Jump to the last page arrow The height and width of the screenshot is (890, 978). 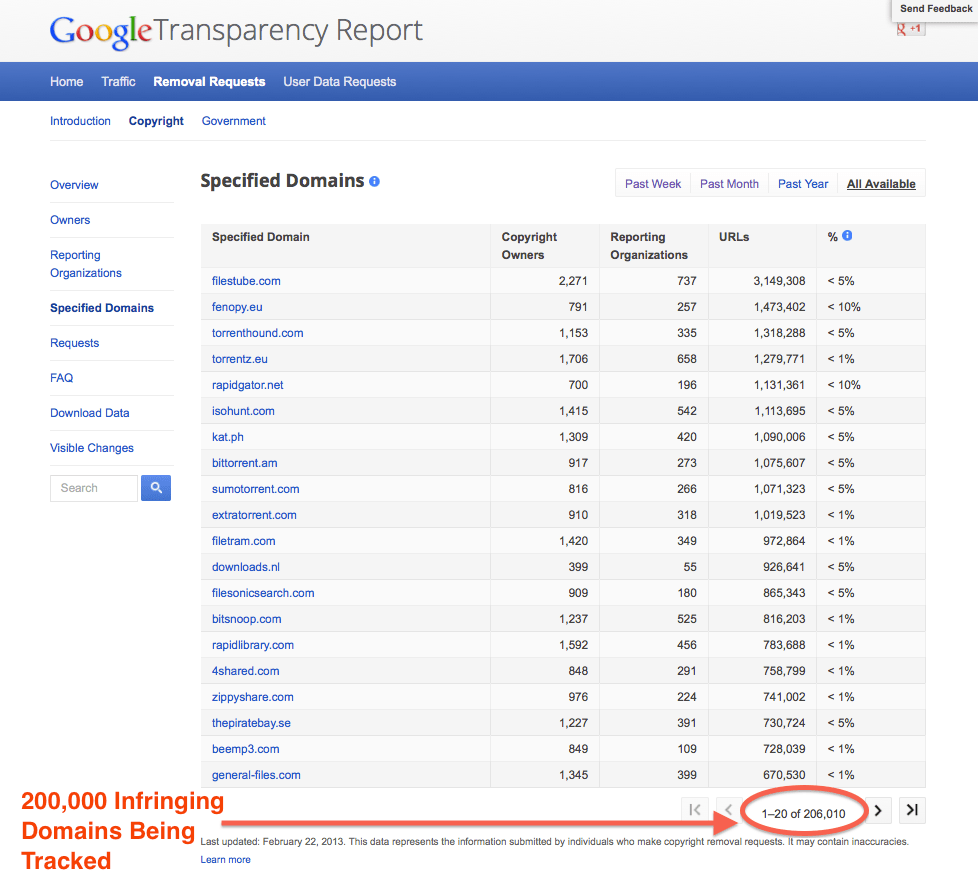click(x=912, y=811)
